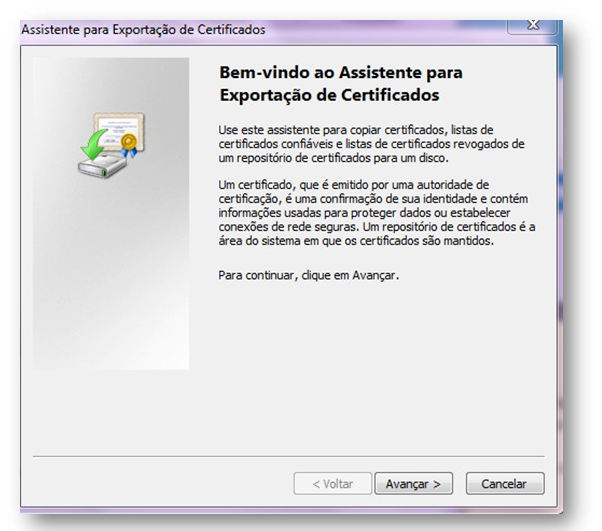Click the horizontal separator line above the buttons
This screenshot has width=602, height=531.
point(288,457)
